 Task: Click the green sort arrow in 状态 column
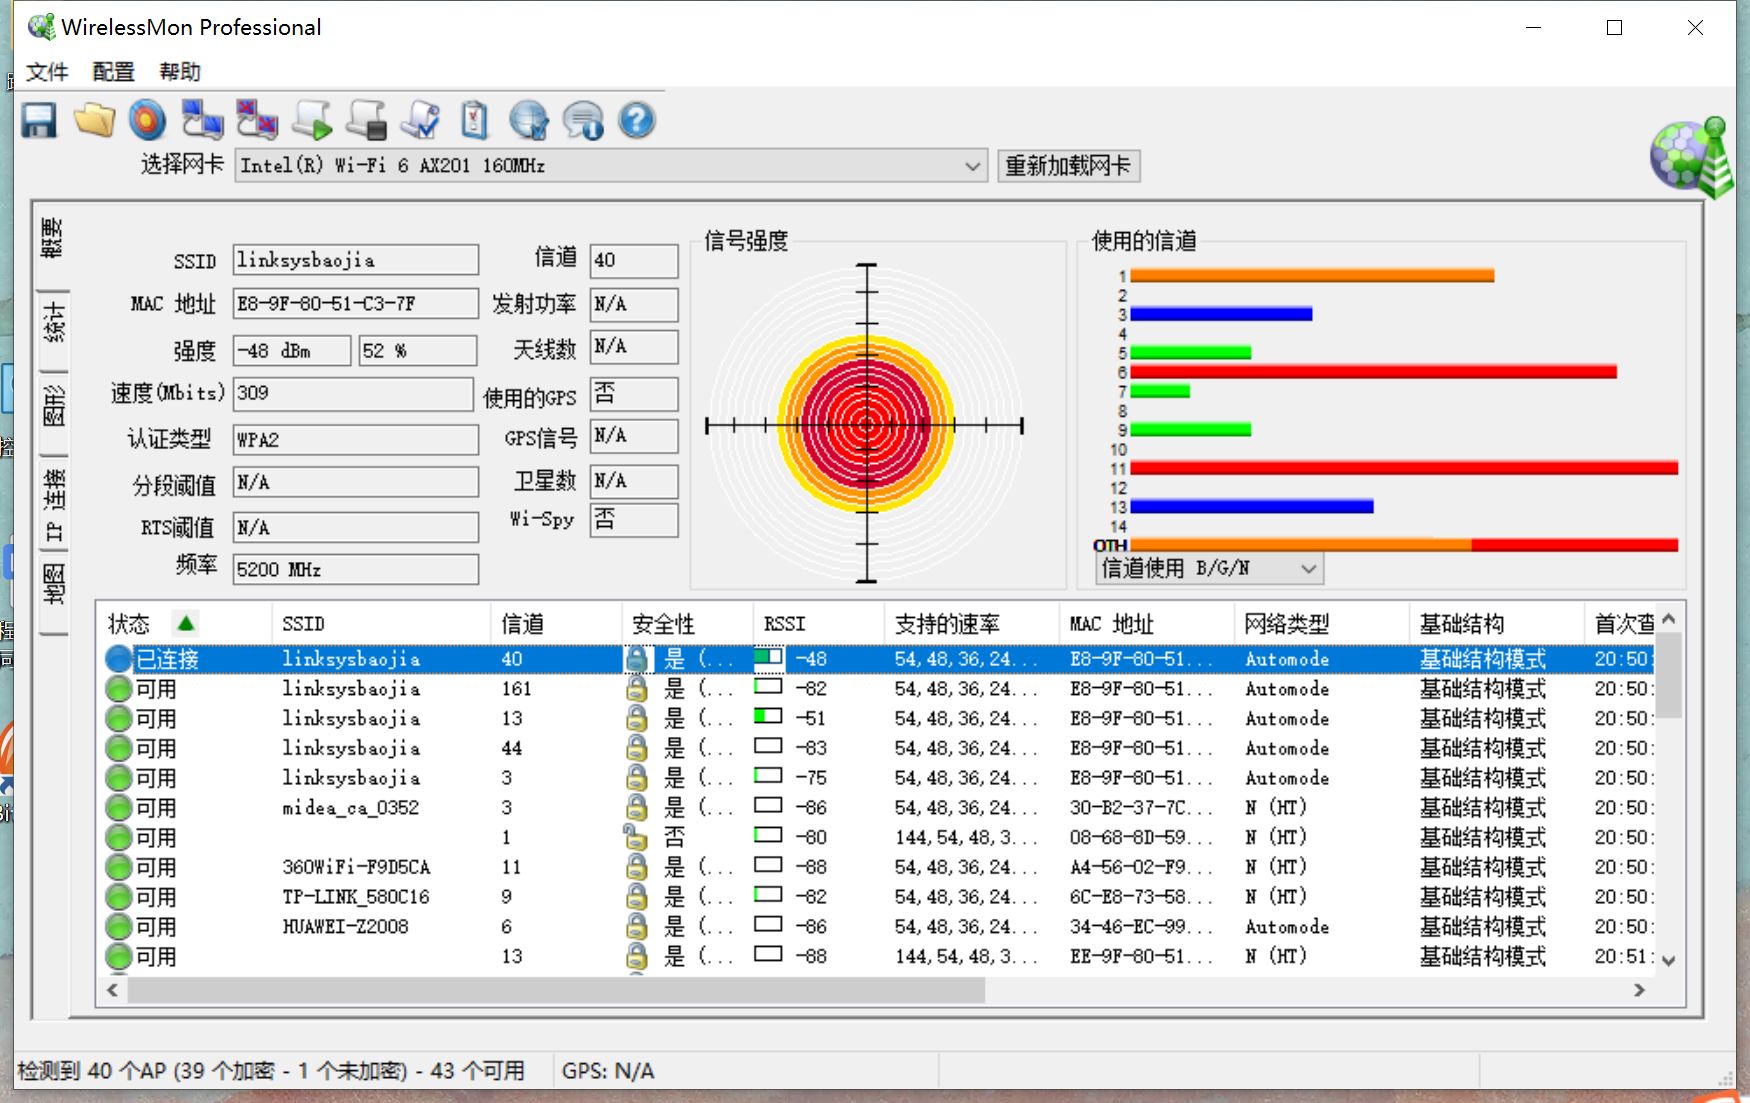point(185,624)
